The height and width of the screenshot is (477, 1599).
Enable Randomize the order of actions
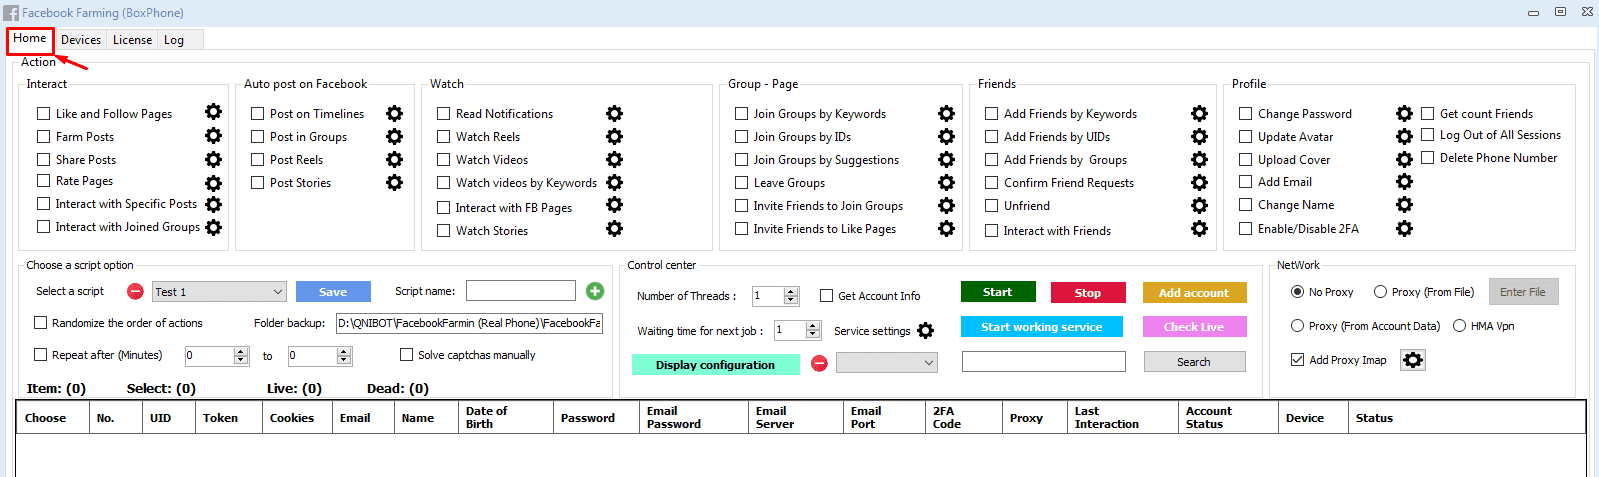pos(40,323)
